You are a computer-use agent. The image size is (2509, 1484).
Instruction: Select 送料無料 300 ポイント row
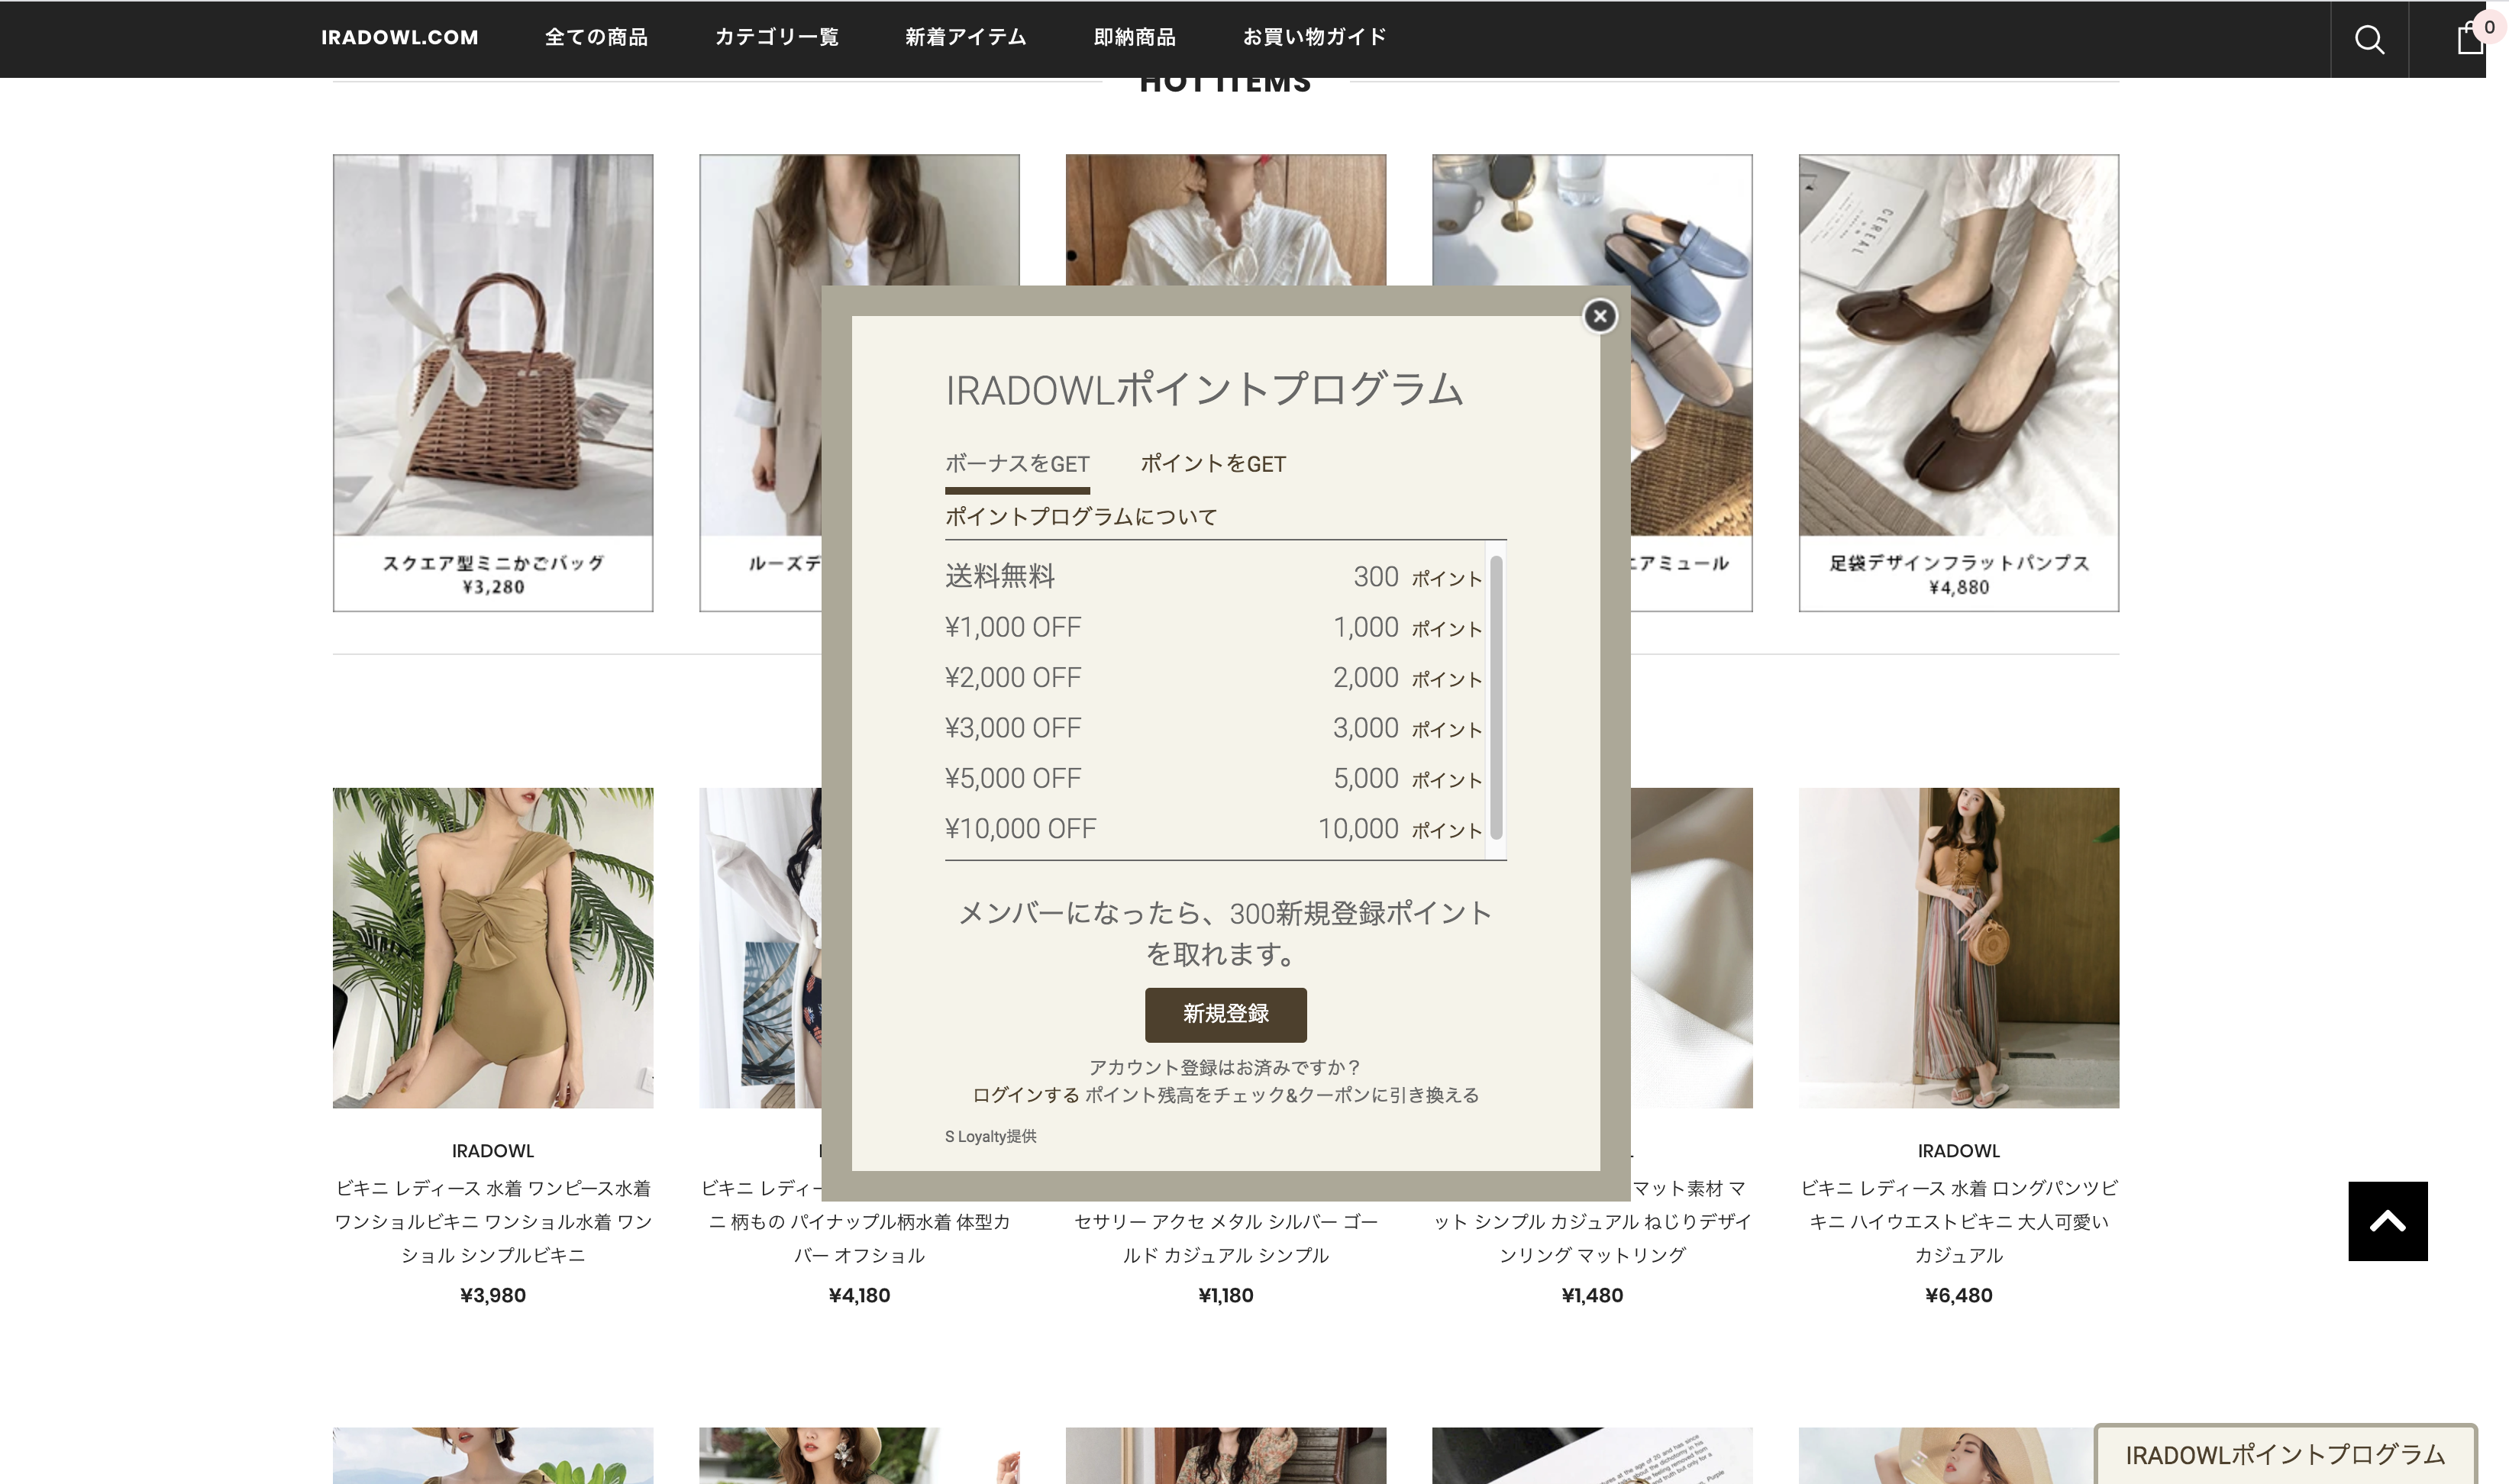[1214, 576]
